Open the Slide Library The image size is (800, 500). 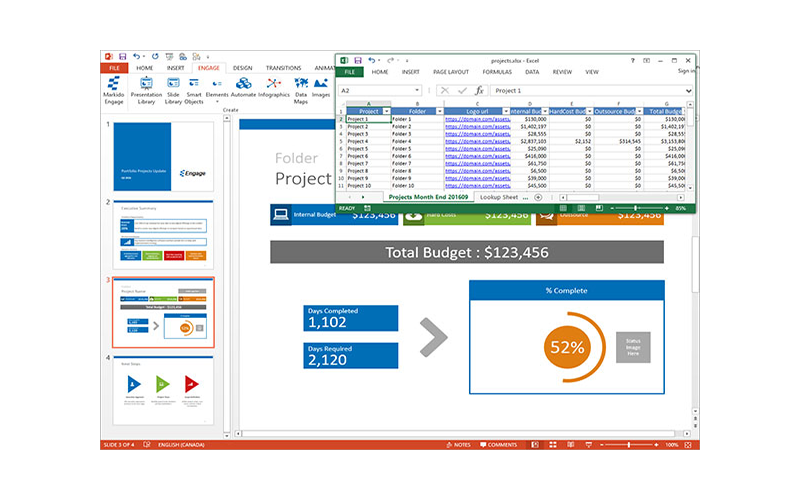coord(173,91)
